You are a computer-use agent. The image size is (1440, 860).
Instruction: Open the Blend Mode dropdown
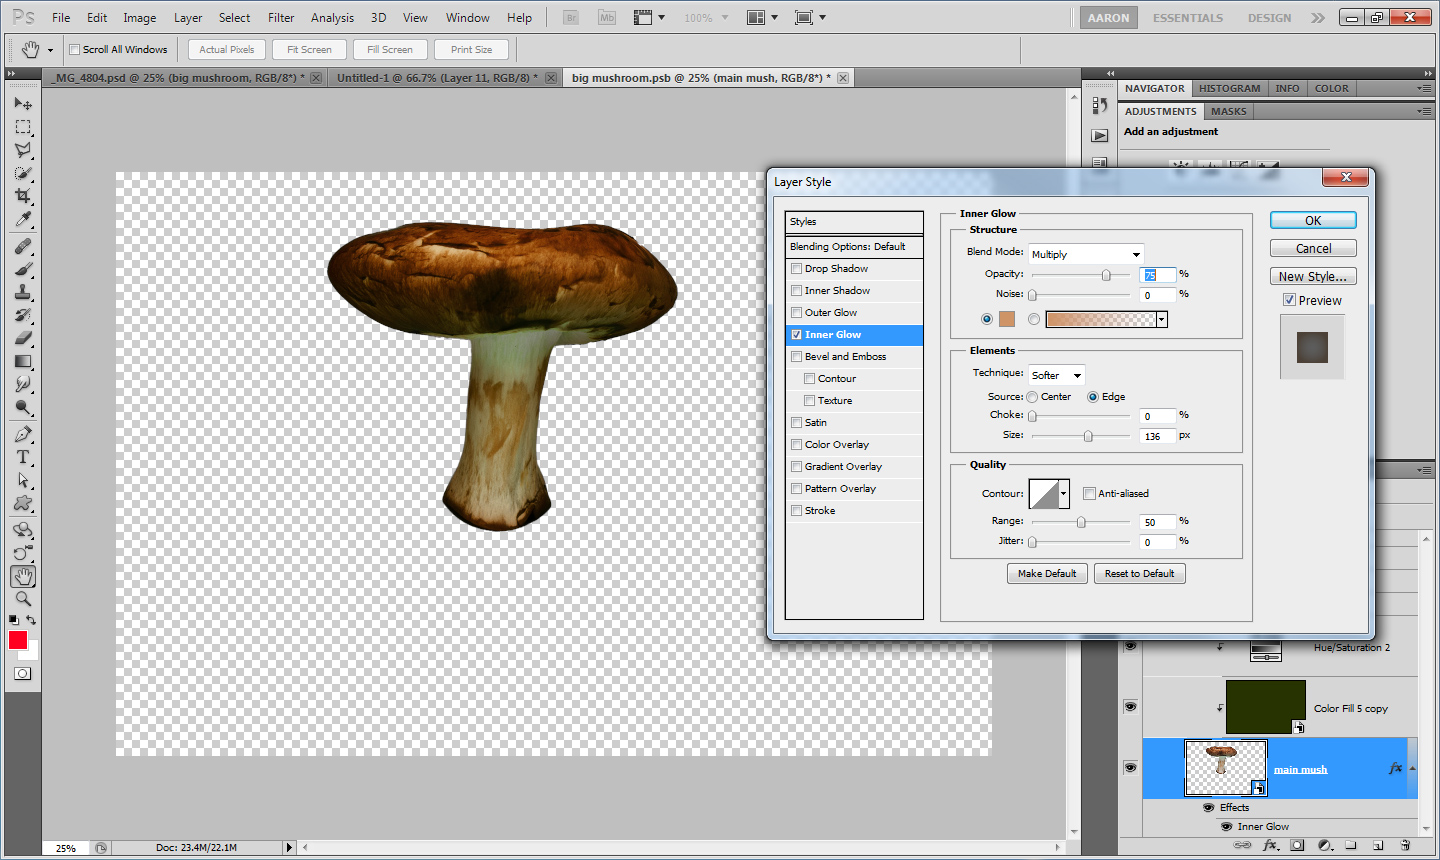1086,254
